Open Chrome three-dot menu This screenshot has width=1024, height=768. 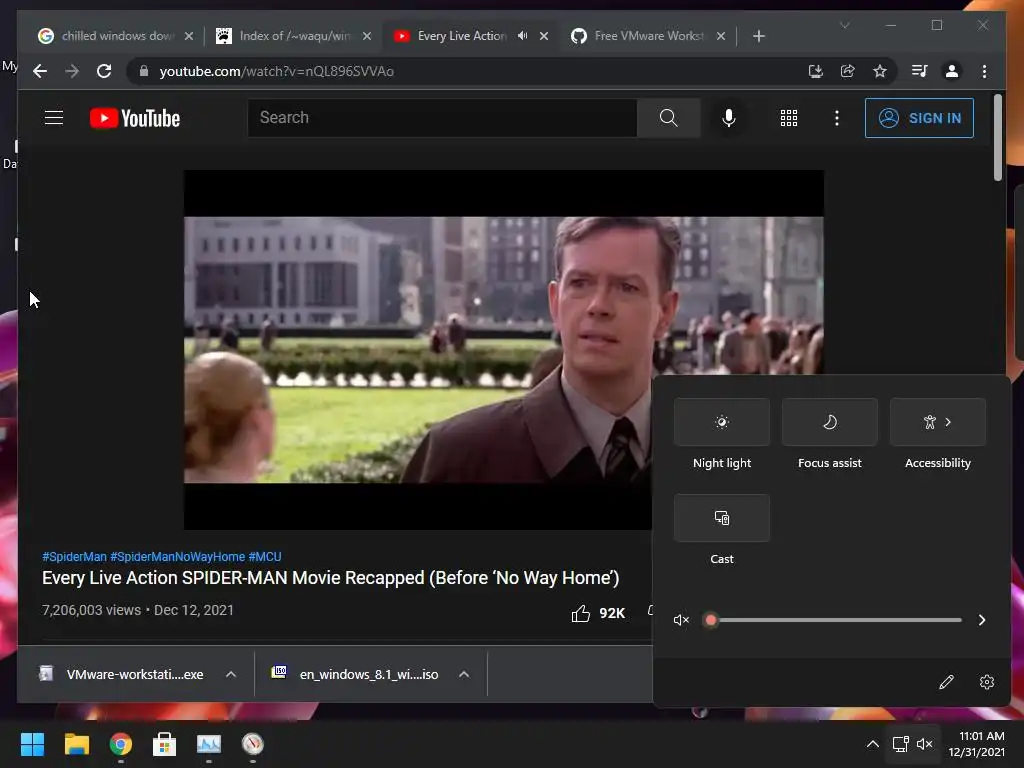pos(984,71)
